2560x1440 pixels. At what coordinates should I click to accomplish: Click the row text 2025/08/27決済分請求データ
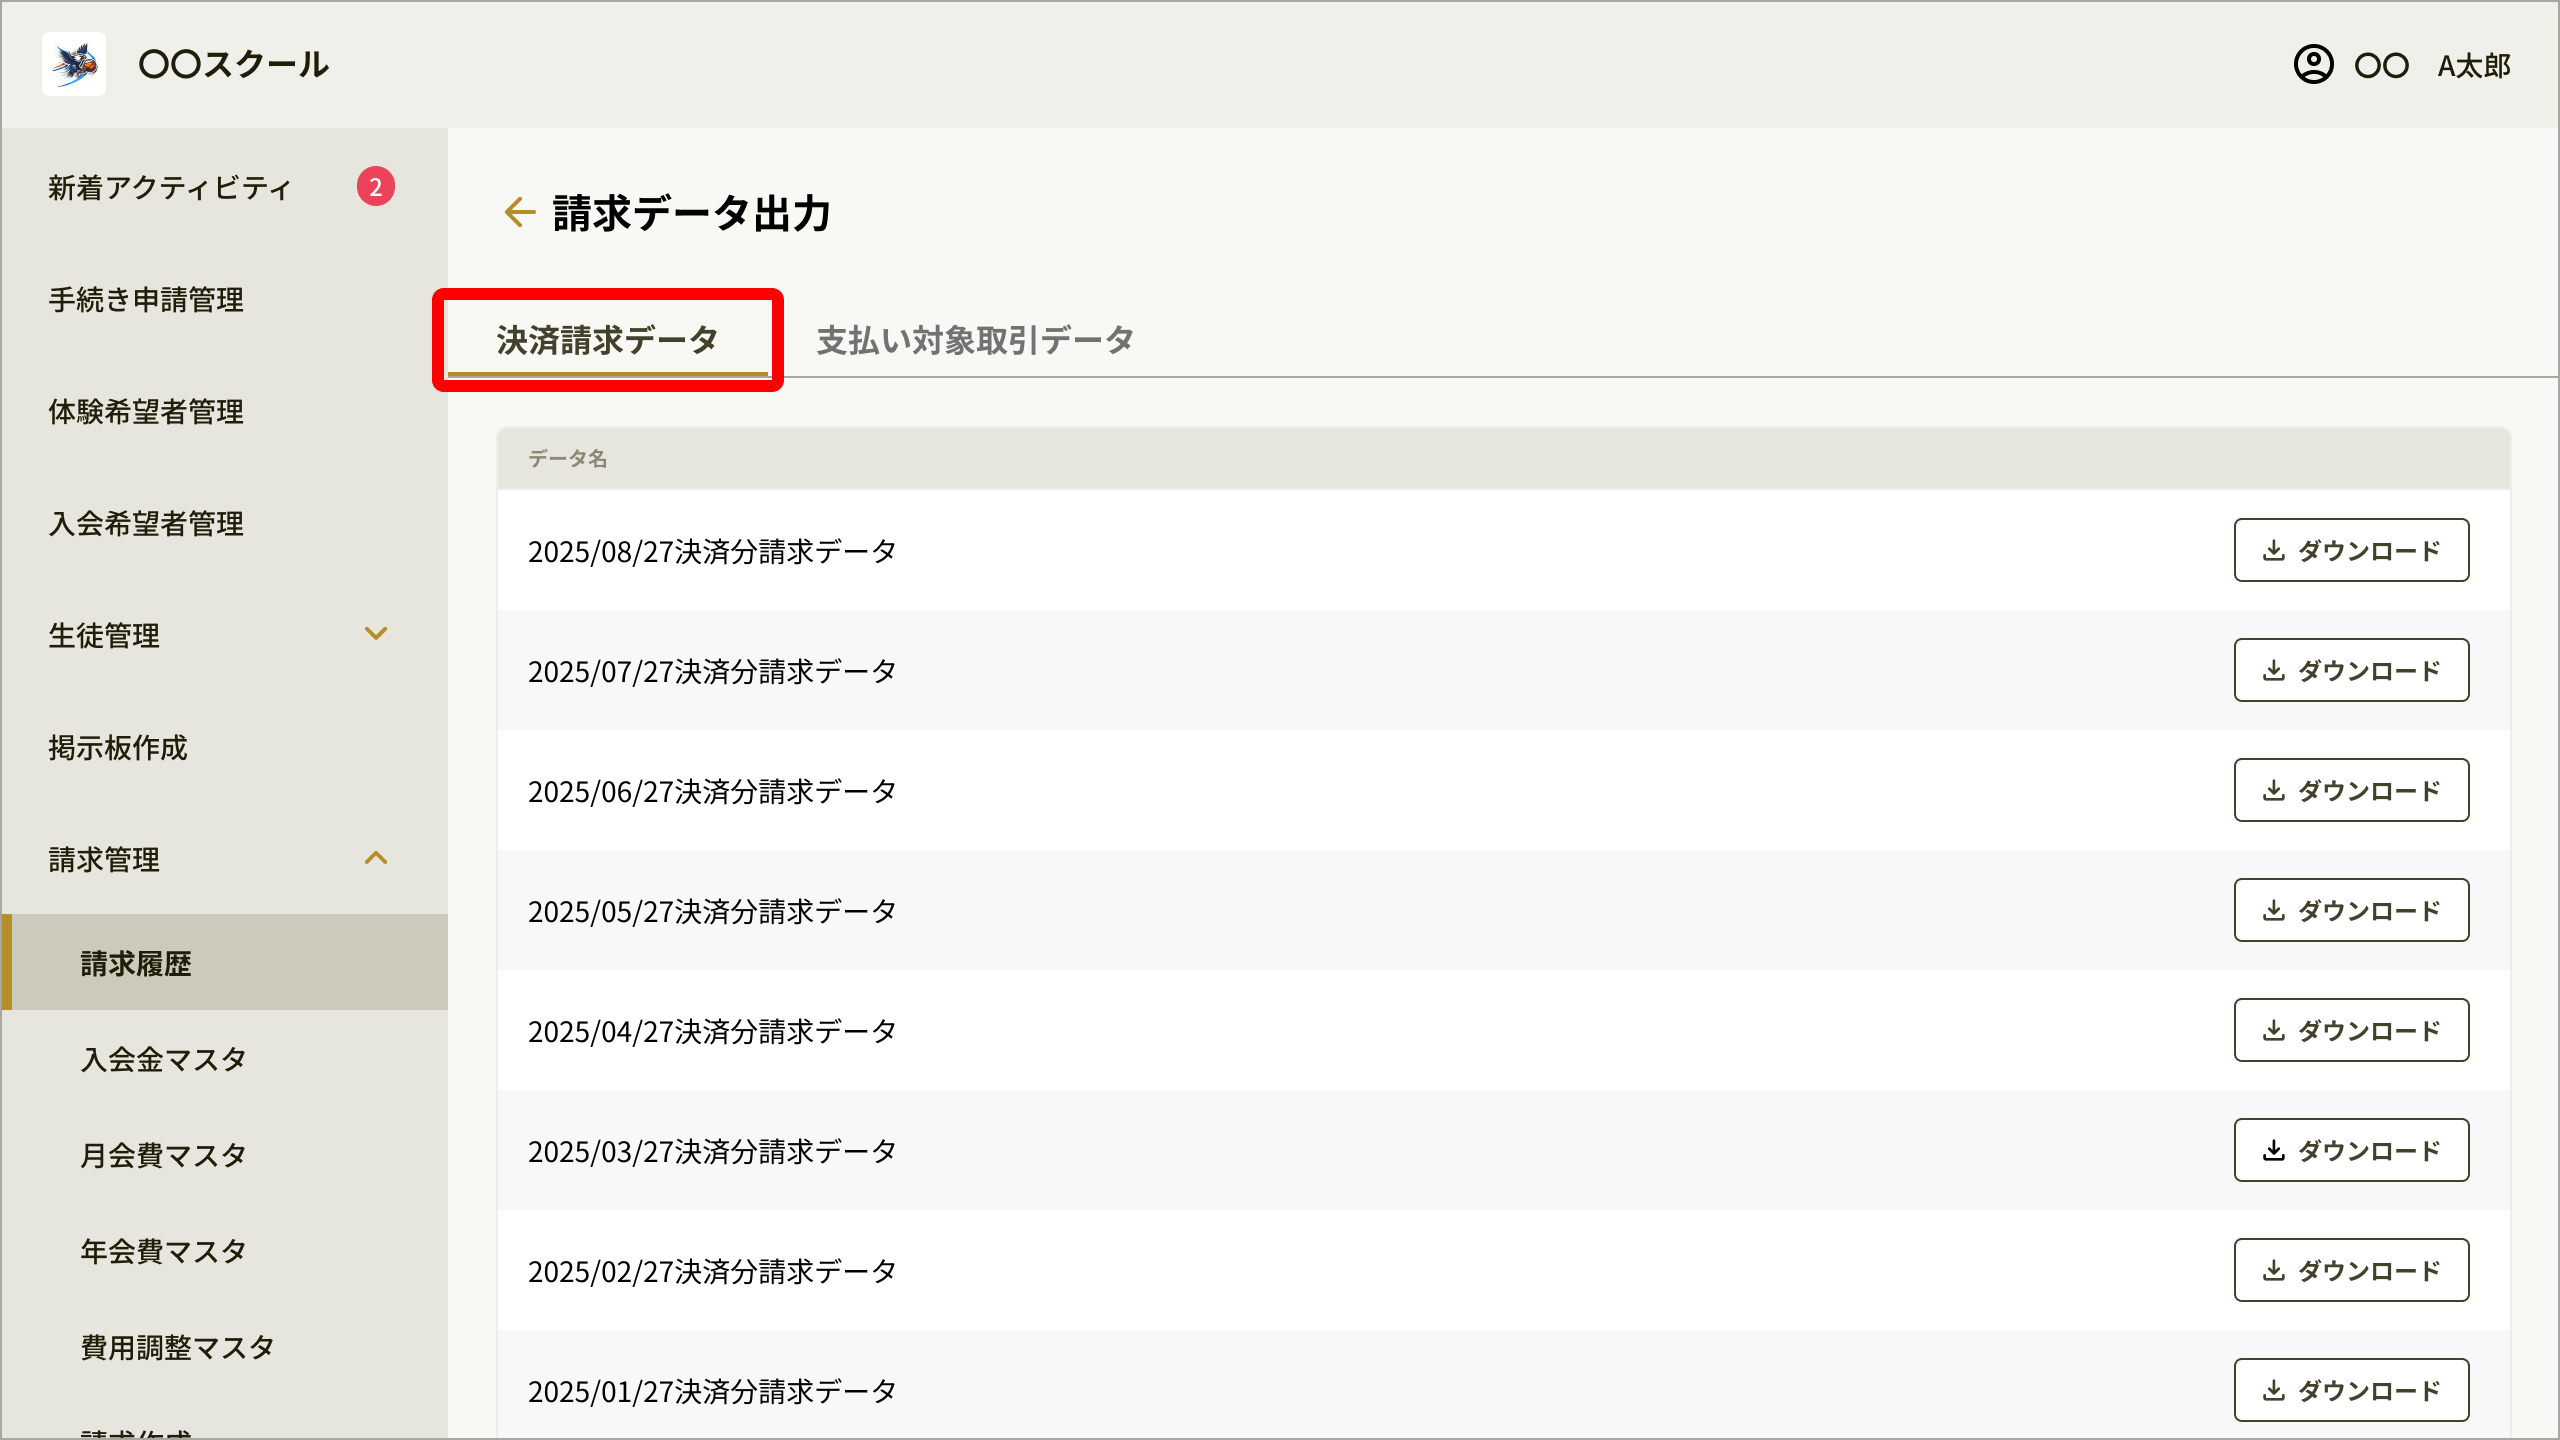[x=712, y=551]
